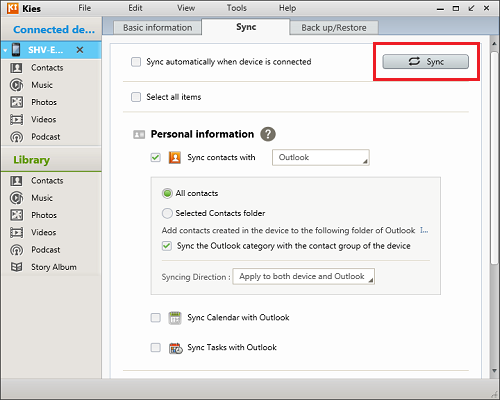Open Library Music icon
This screenshot has width=501, height=401.
(x=16, y=198)
